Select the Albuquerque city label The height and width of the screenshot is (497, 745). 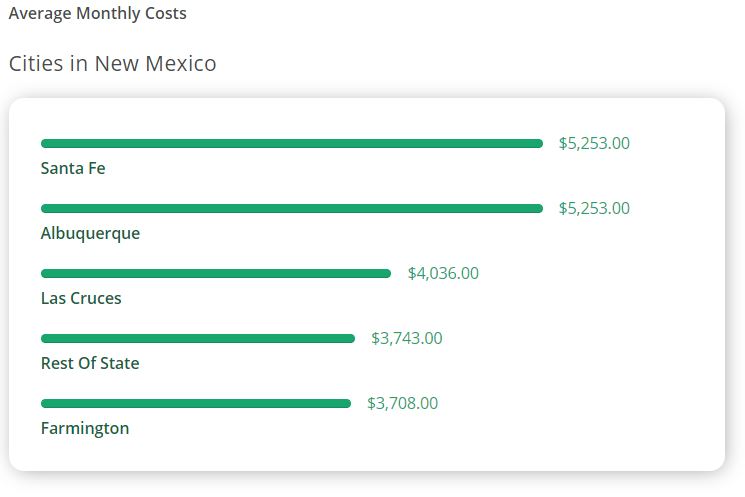coord(90,234)
